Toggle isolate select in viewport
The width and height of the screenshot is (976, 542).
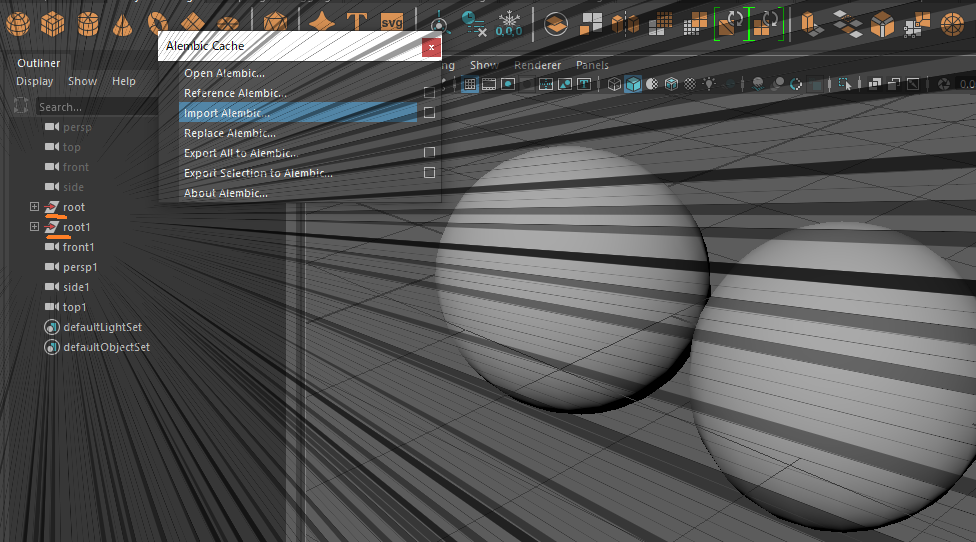tap(845, 84)
